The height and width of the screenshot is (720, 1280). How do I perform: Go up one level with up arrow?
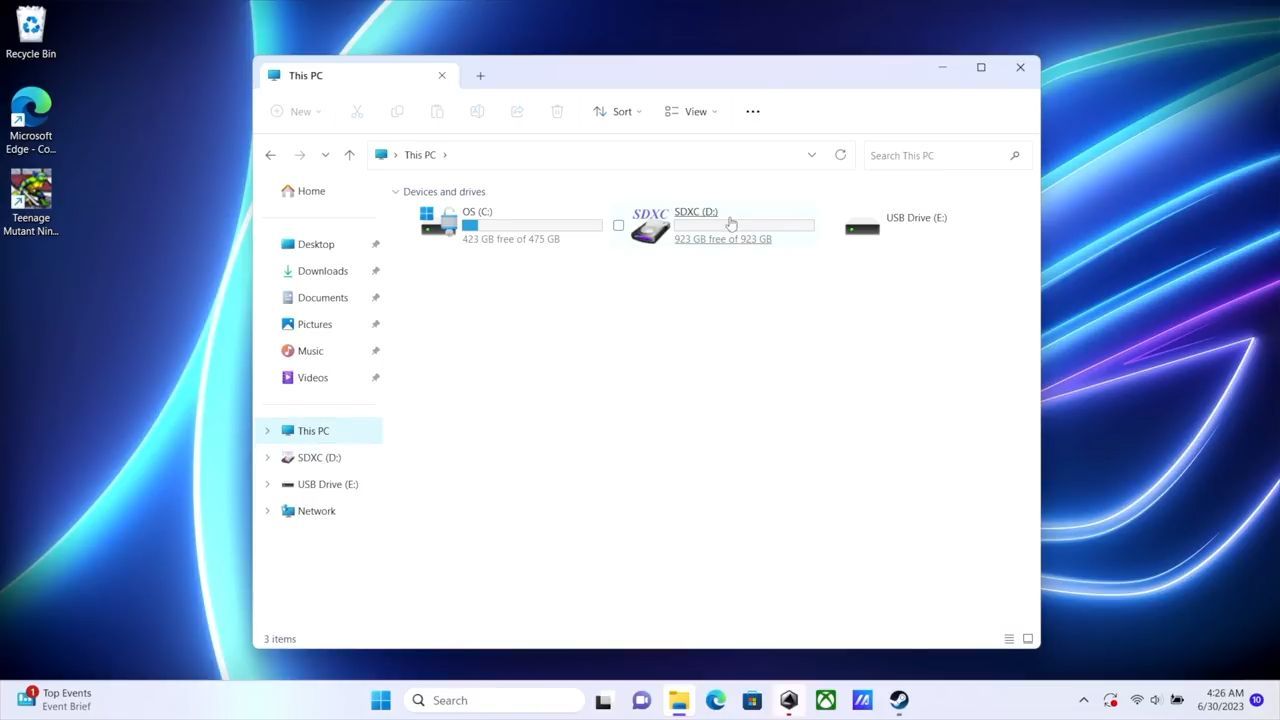pyautogui.click(x=349, y=155)
